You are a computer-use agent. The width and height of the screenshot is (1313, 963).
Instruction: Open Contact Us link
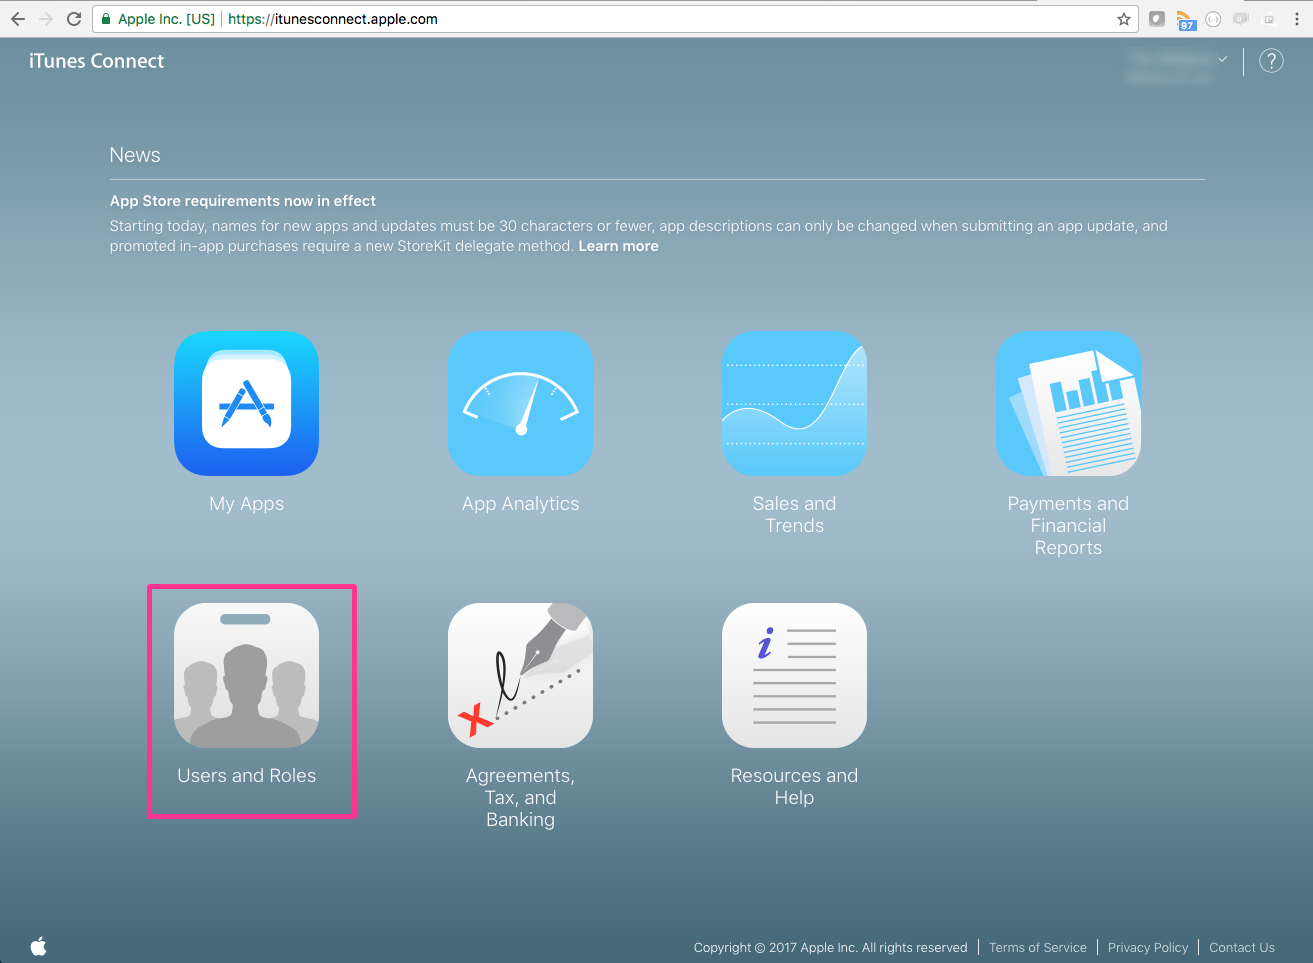(x=1242, y=947)
